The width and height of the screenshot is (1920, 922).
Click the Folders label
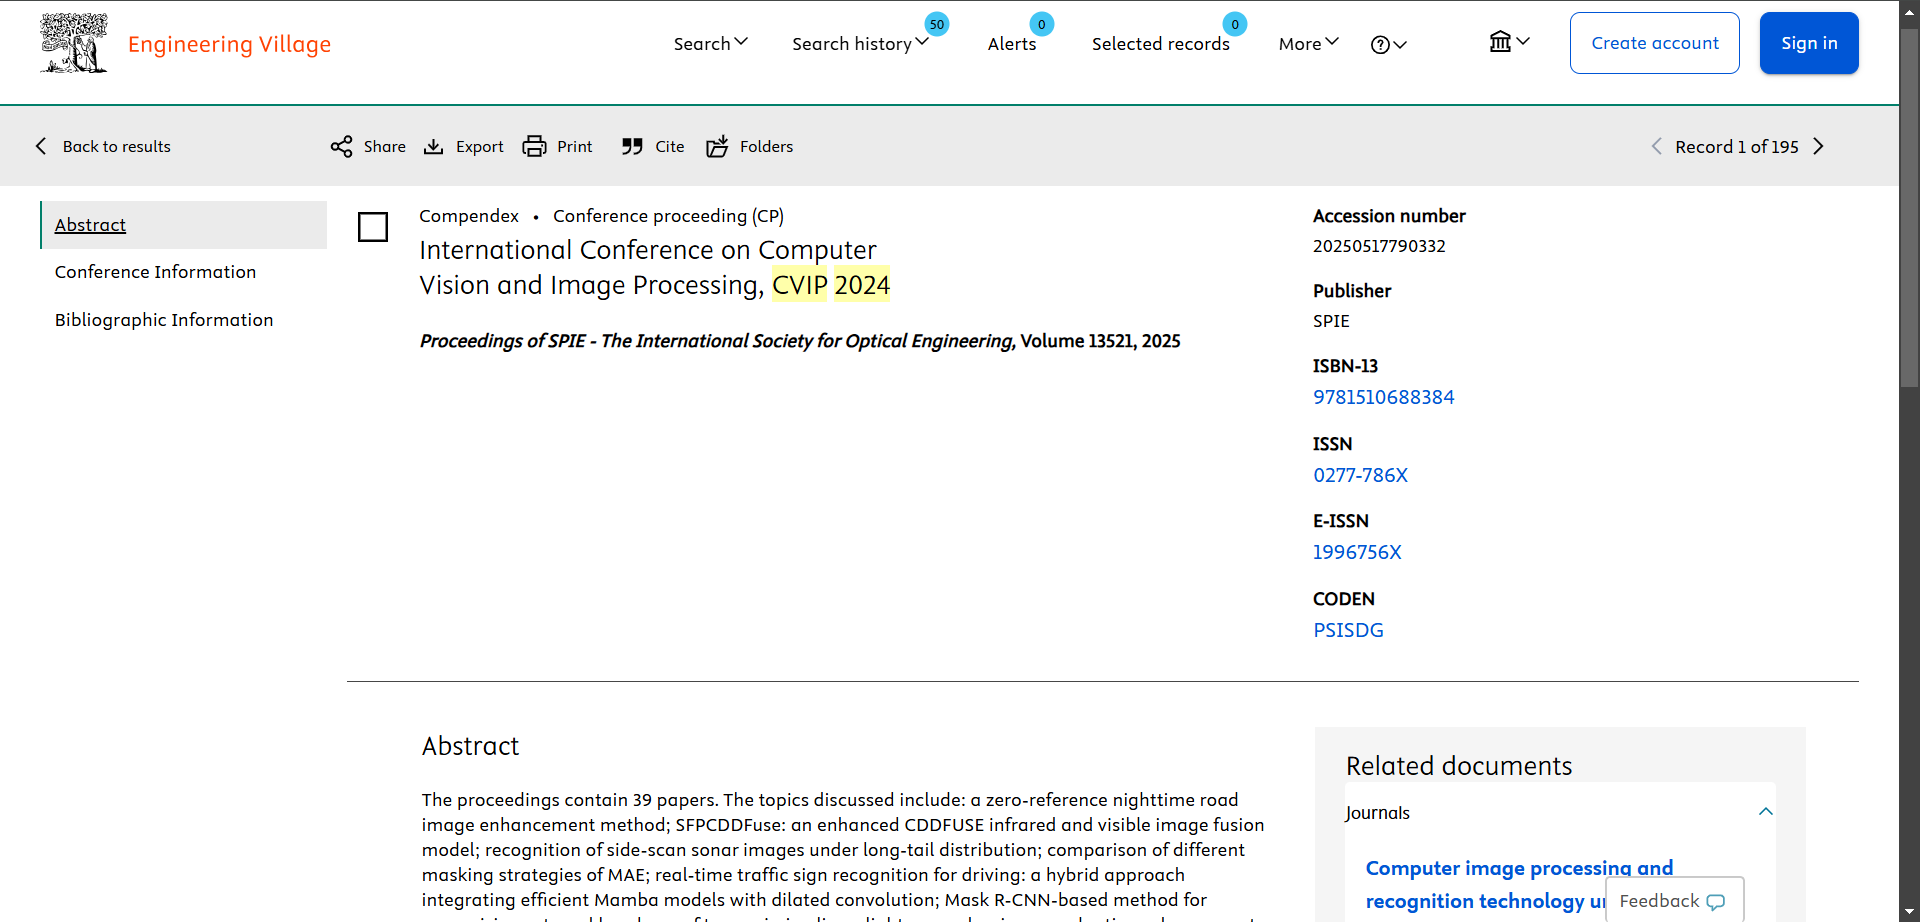click(767, 147)
